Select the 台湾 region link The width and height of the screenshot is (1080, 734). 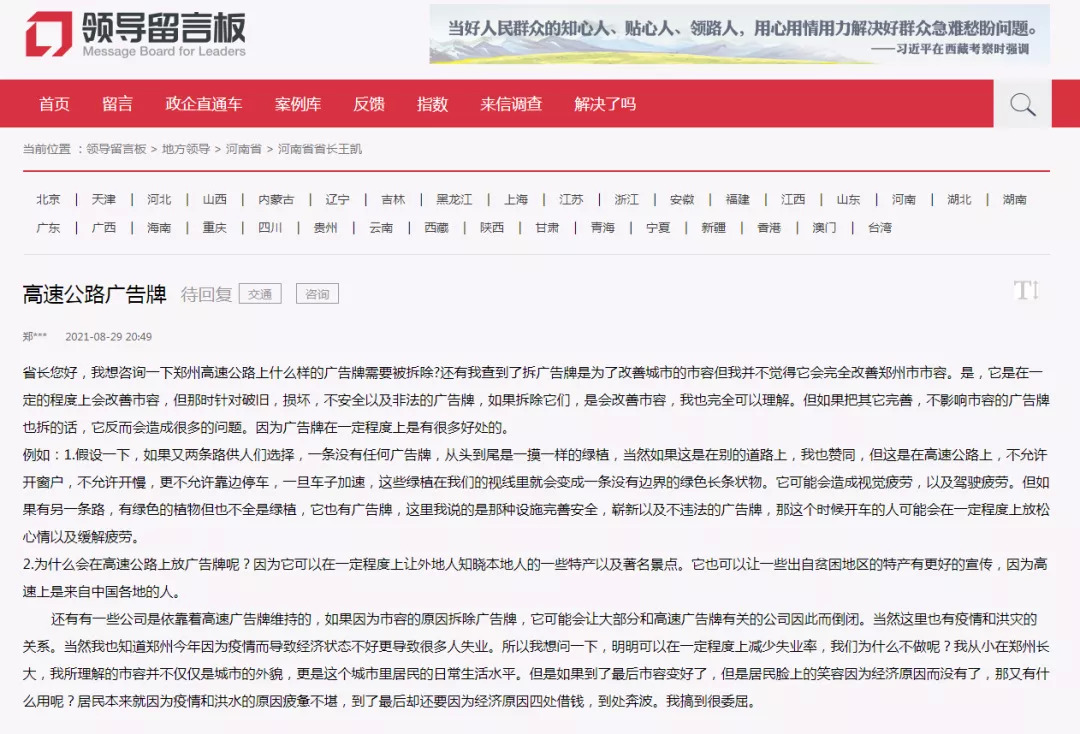[x=880, y=227]
